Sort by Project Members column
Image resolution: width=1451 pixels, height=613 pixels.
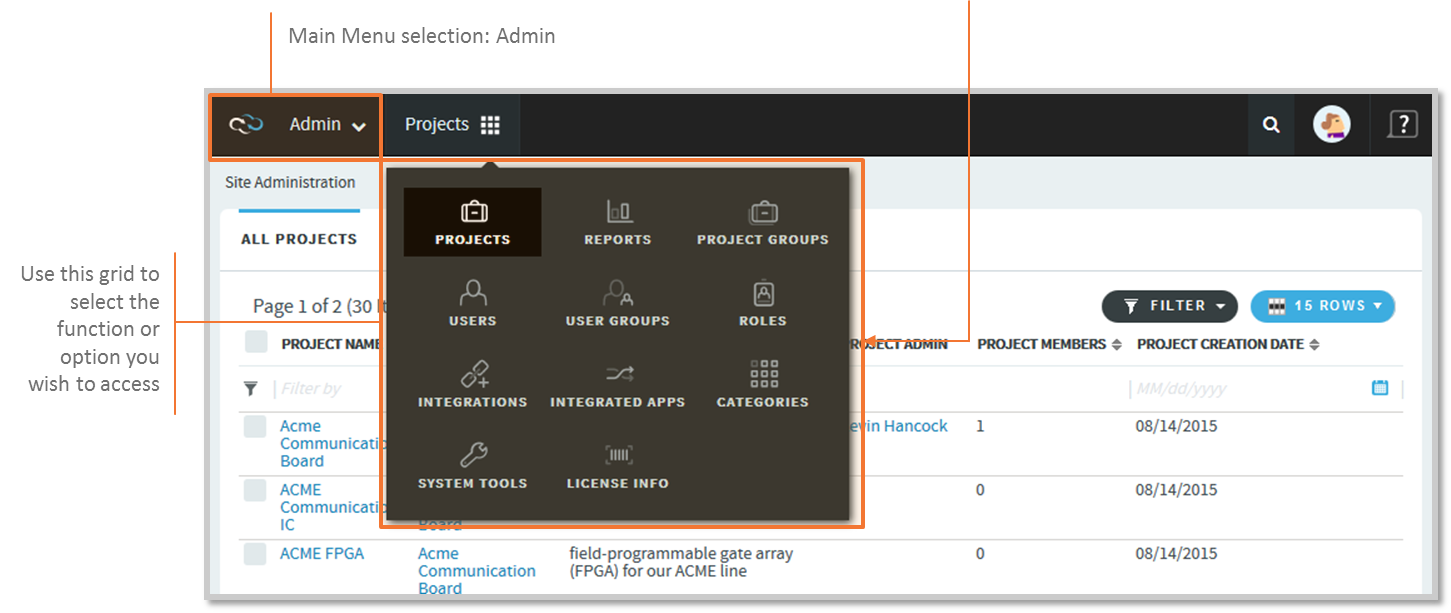tap(1049, 344)
